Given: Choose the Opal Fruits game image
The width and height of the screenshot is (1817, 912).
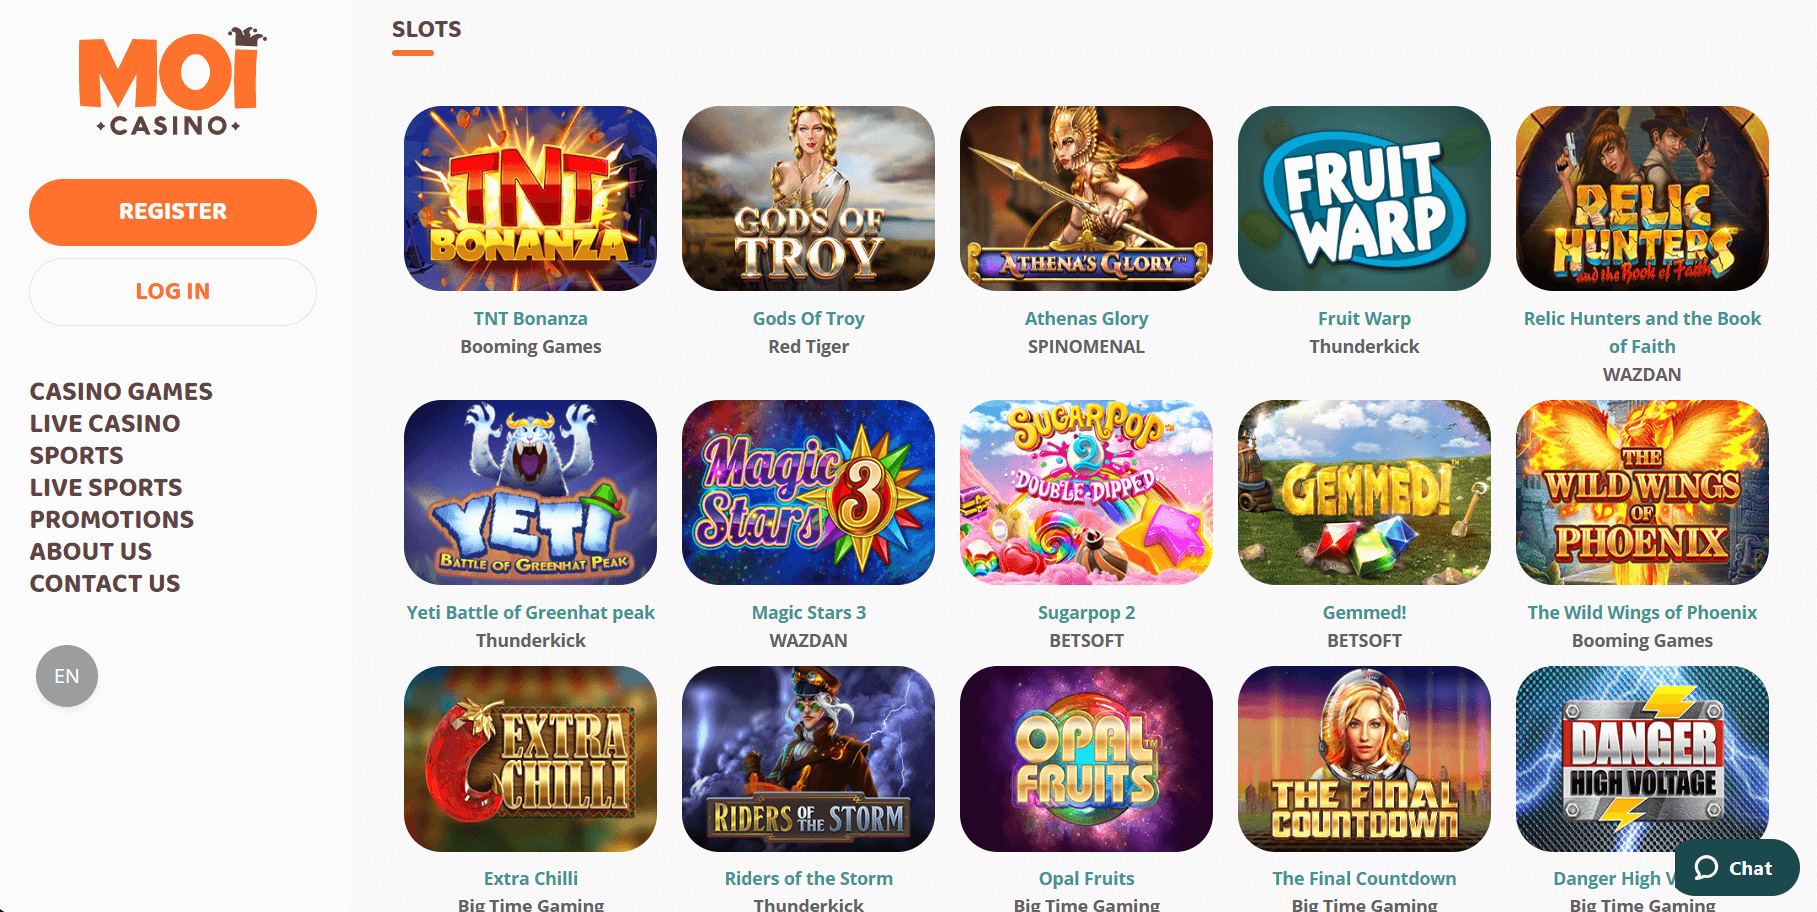Looking at the screenshot, I should (1086, 759).
